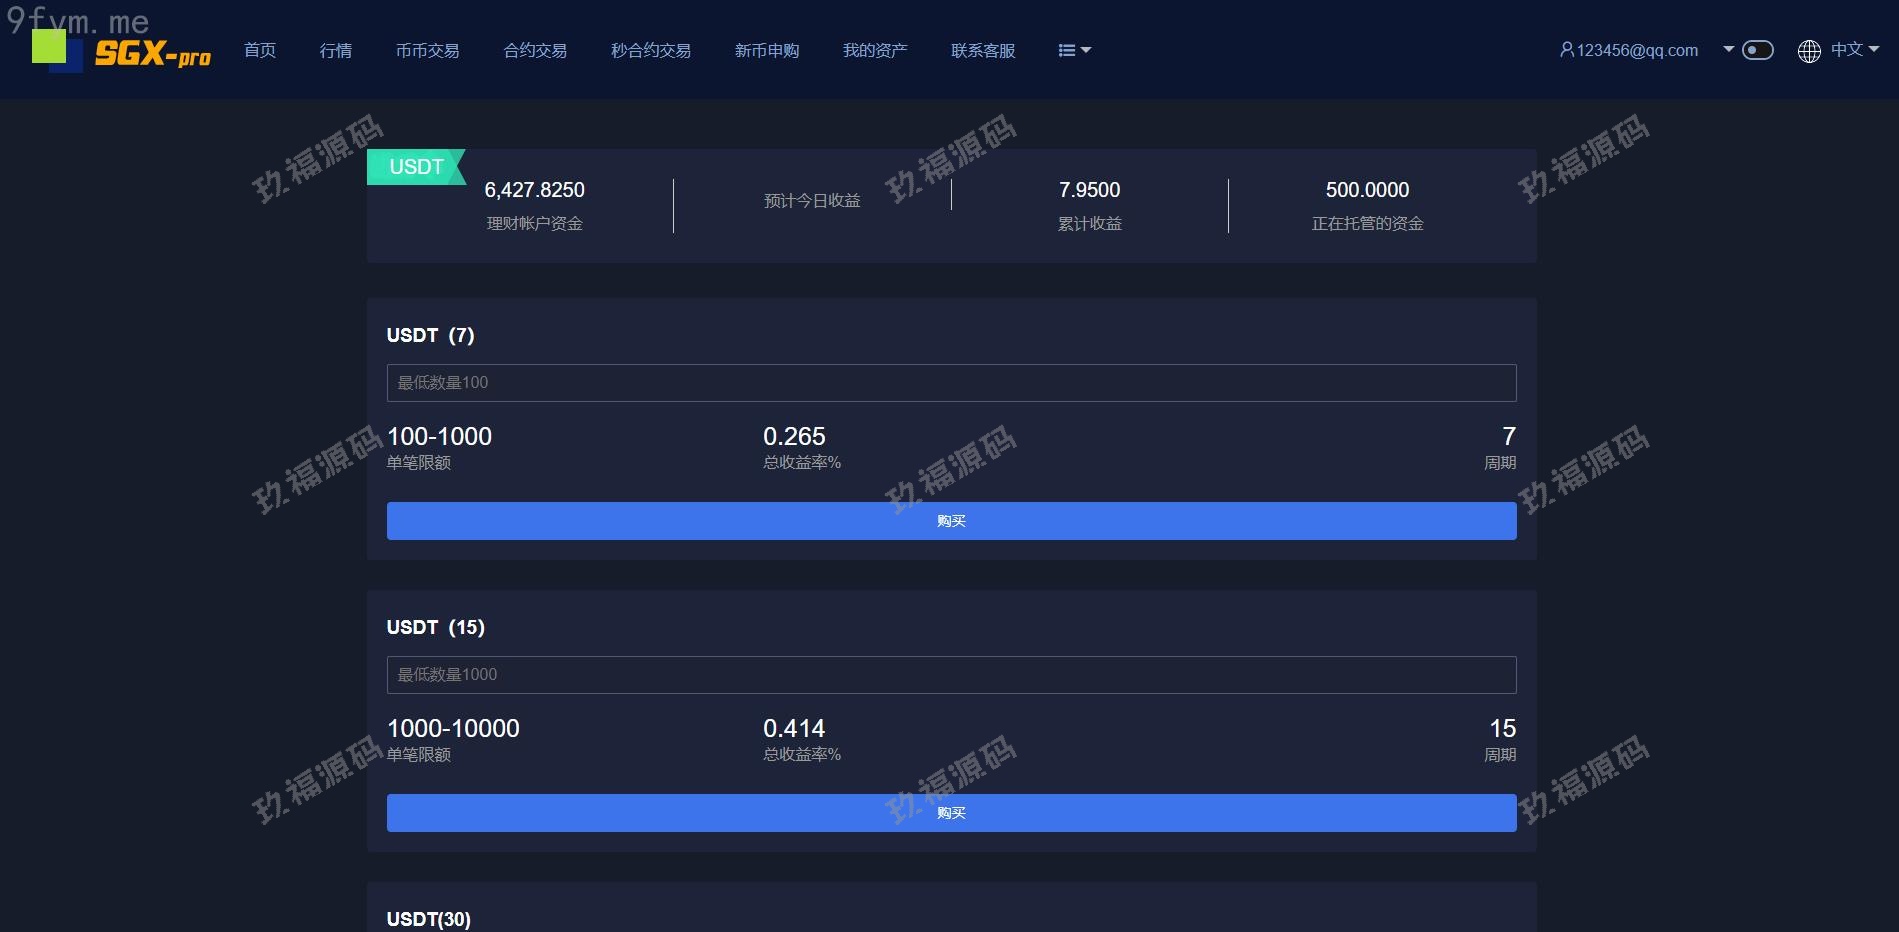
Task: Navigate to 币币交易 page
Action: tap(427, 50)
